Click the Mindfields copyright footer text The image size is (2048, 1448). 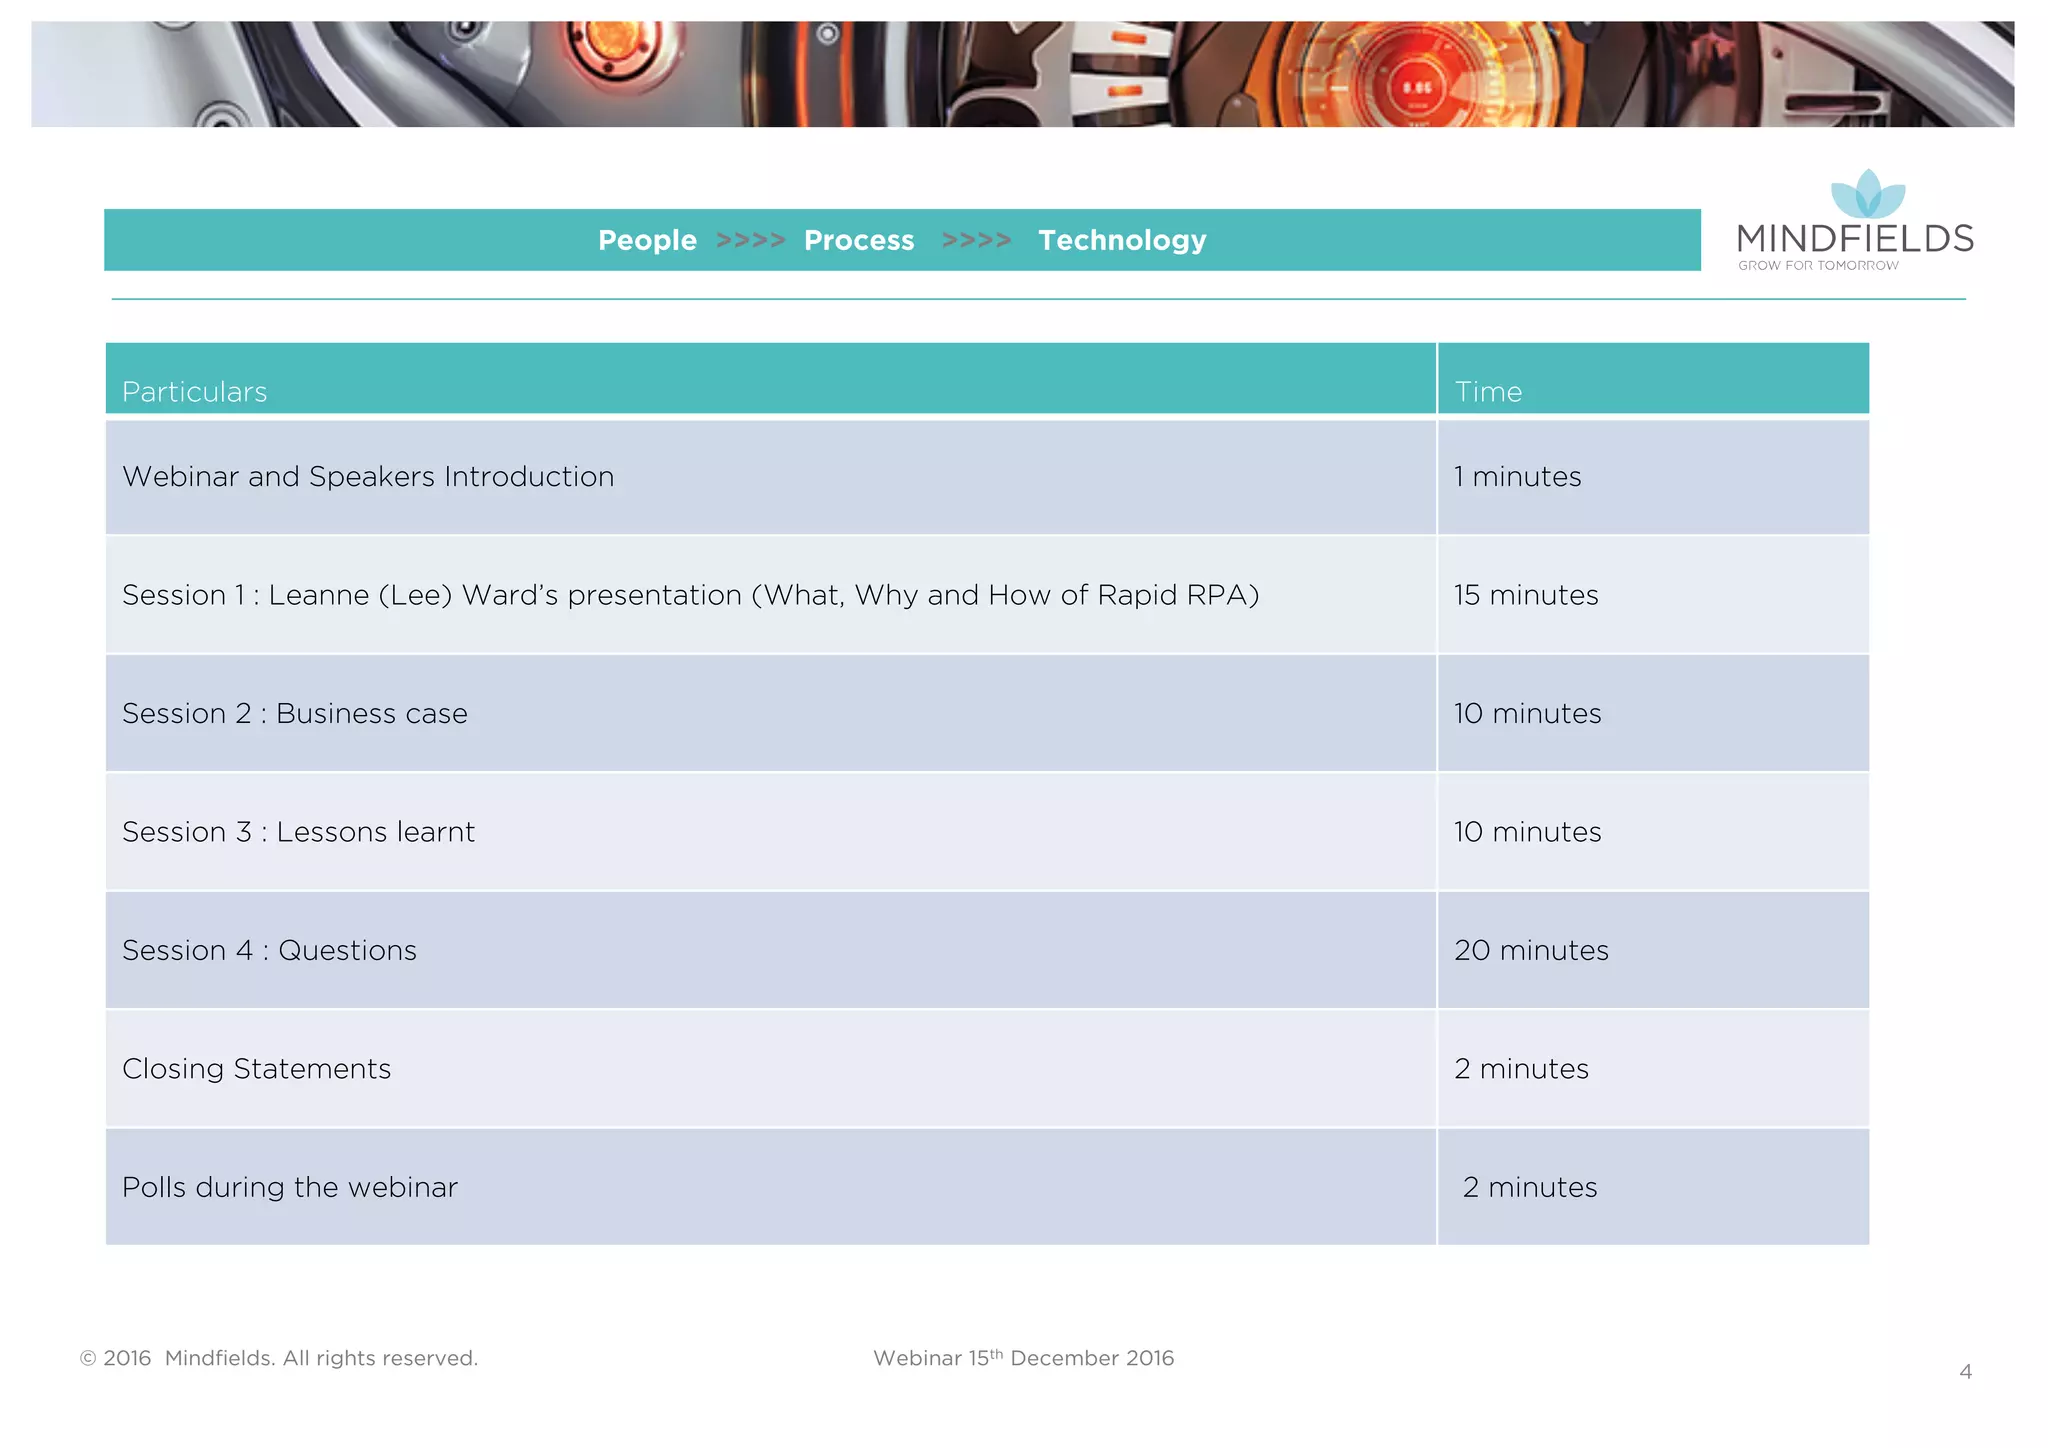[279, 1358]
